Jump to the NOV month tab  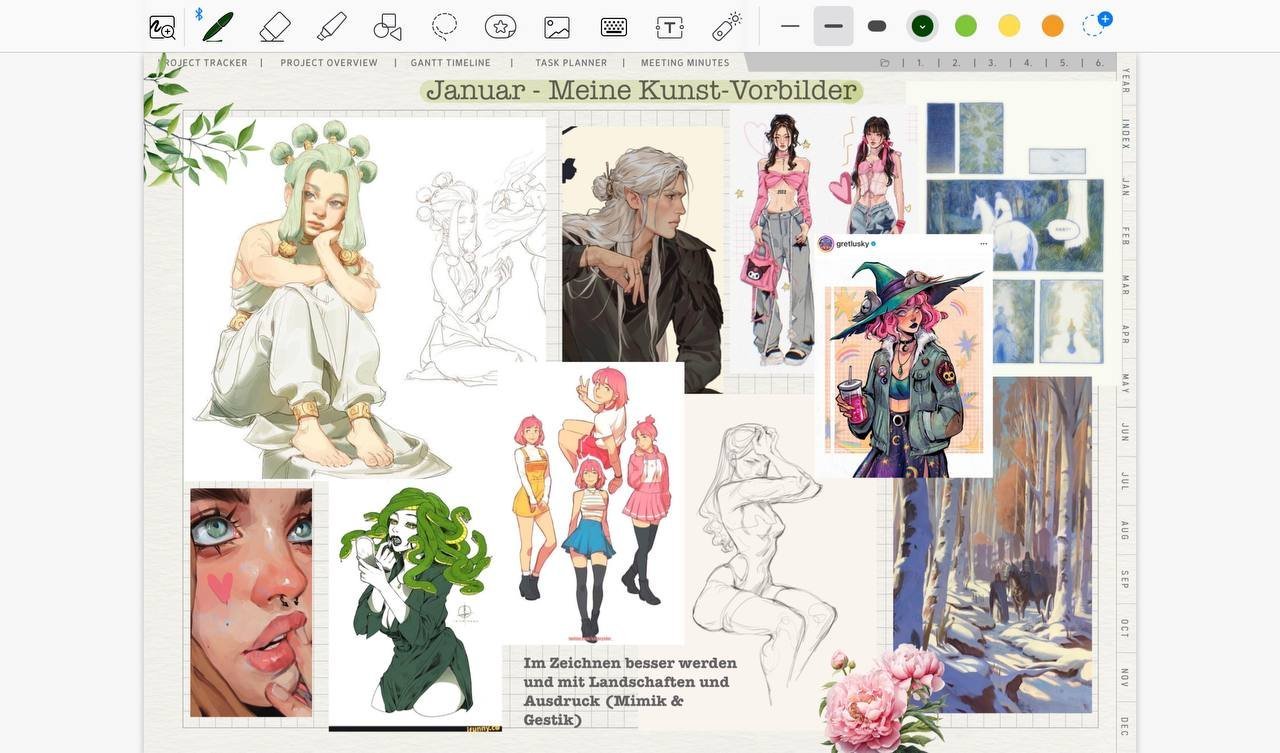click(1126, 677)
